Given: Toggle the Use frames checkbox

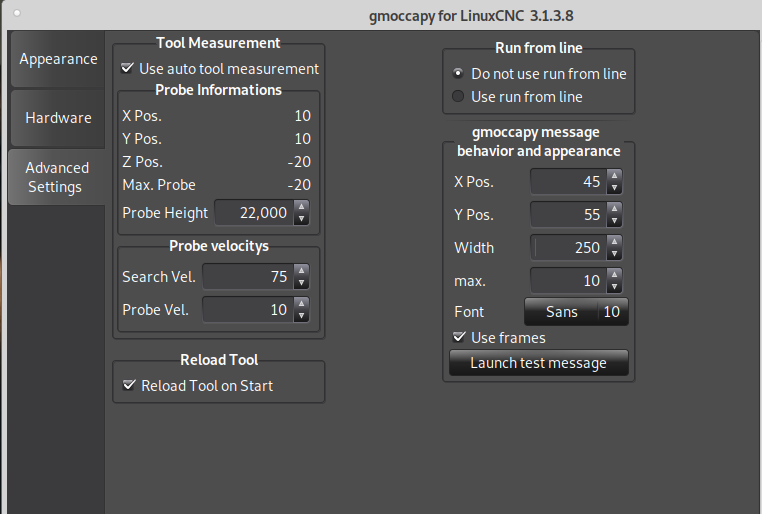Looking at the screenshot, I should [459, 337].
